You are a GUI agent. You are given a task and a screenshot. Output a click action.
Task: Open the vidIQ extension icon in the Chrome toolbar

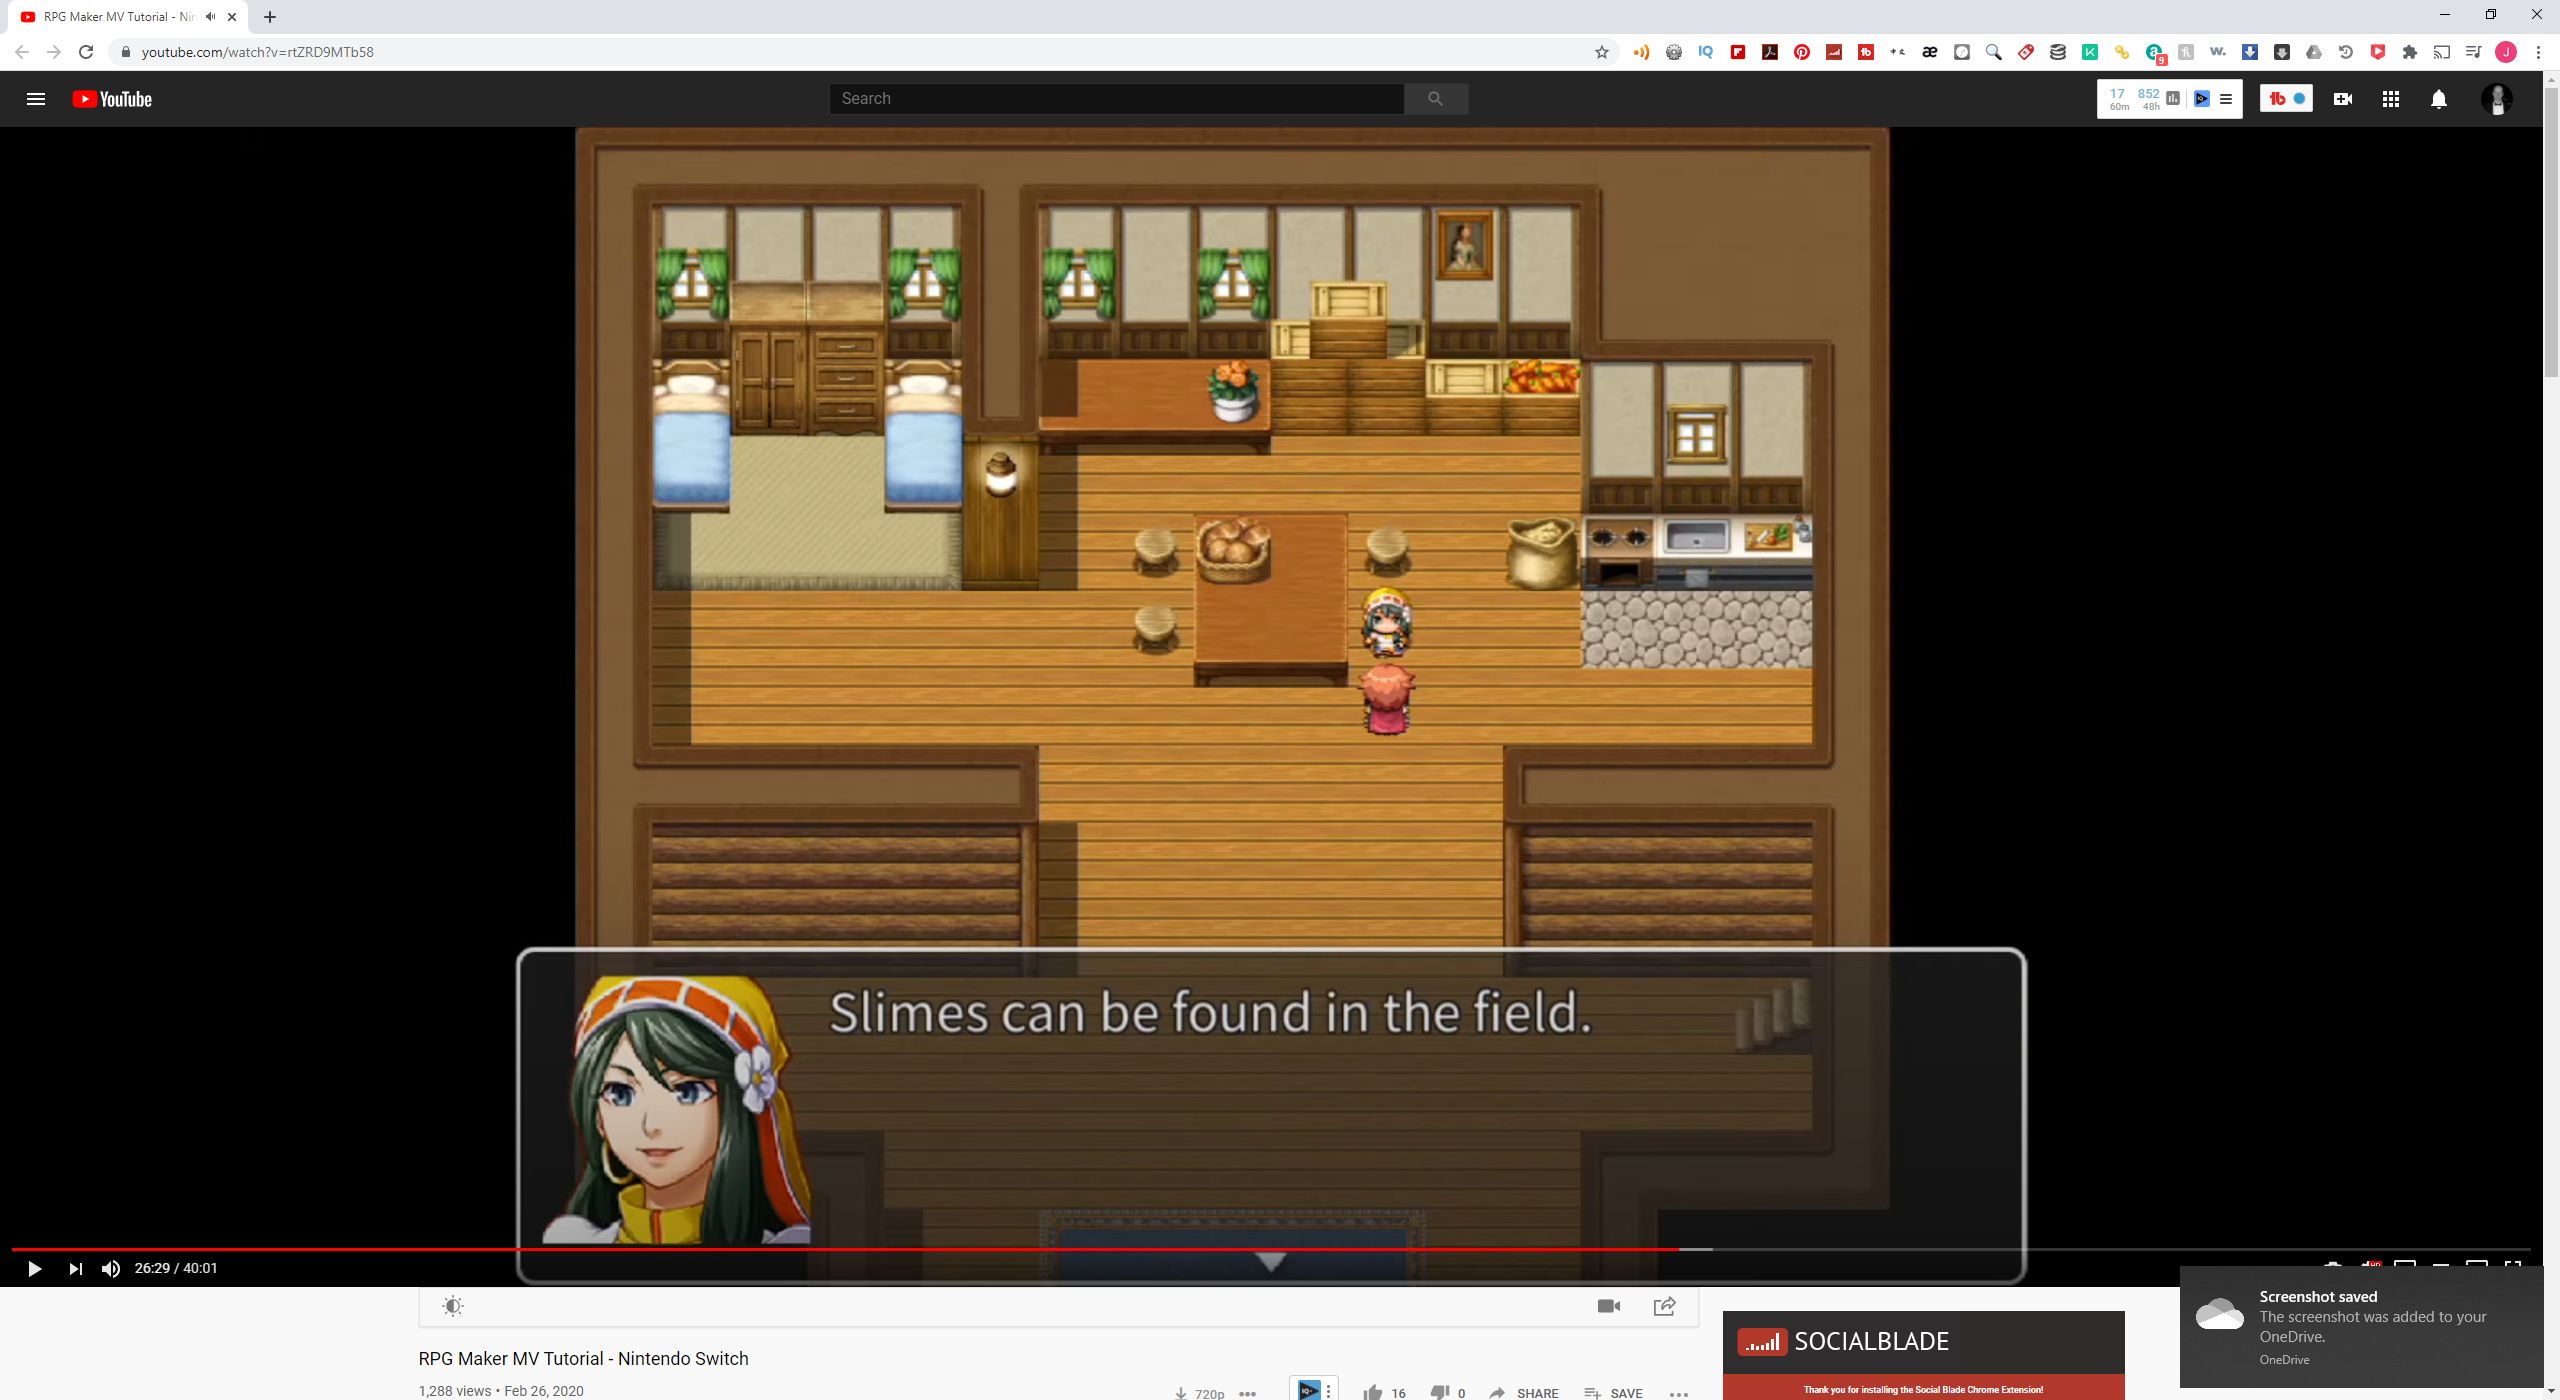[1706, 52]
